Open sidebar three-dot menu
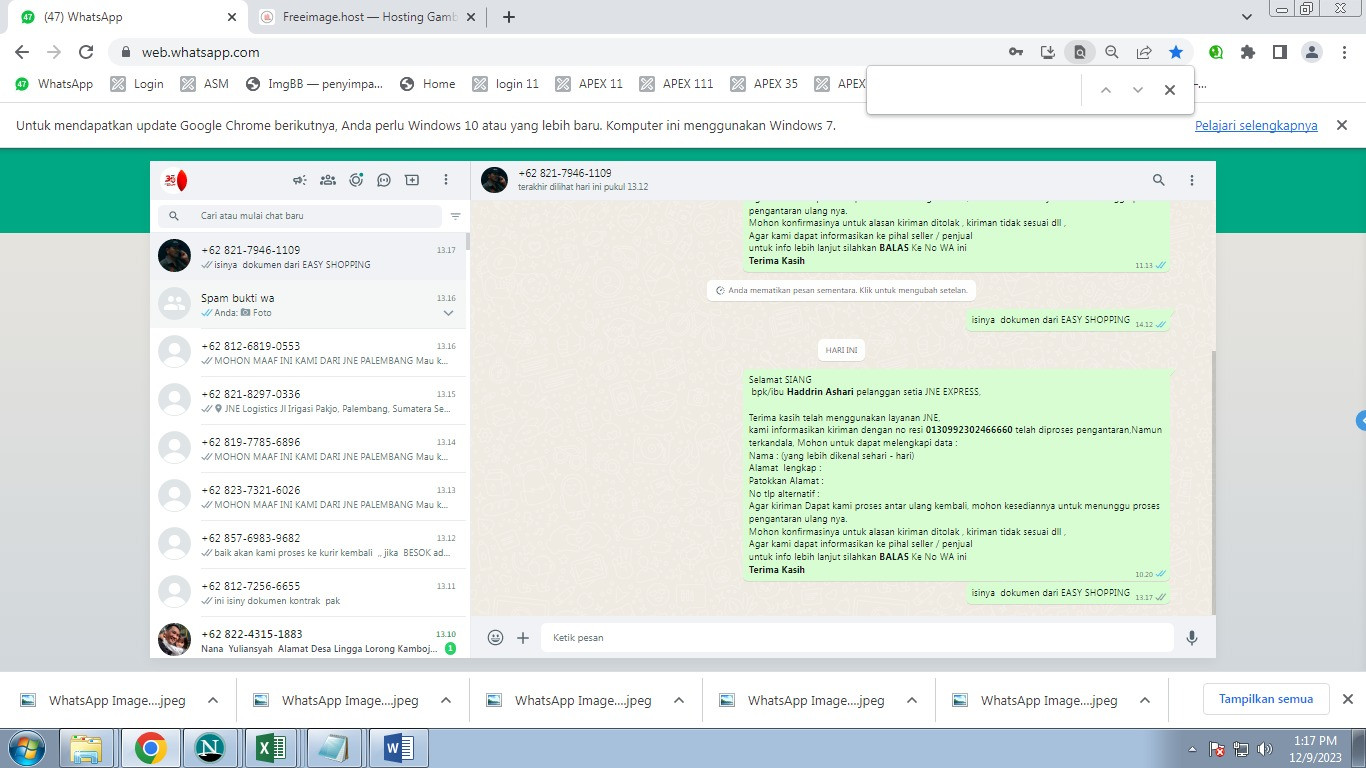 (x=446, y=180)
